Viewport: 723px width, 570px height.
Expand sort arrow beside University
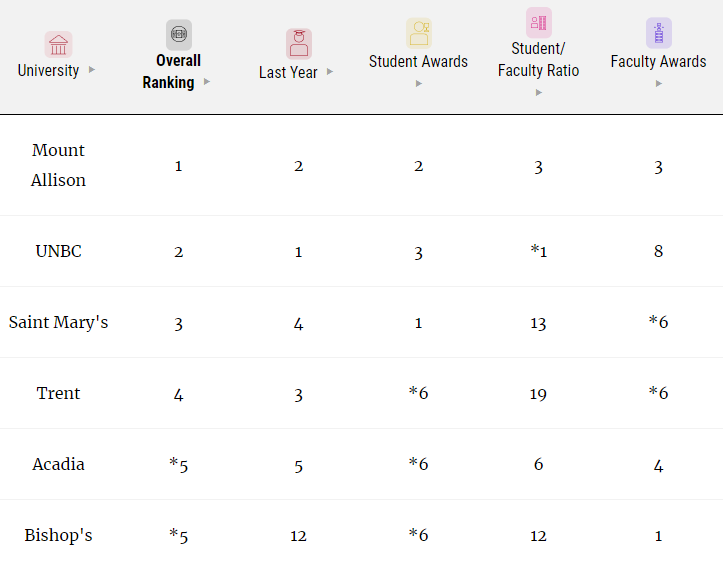click(x=92, y=70)
